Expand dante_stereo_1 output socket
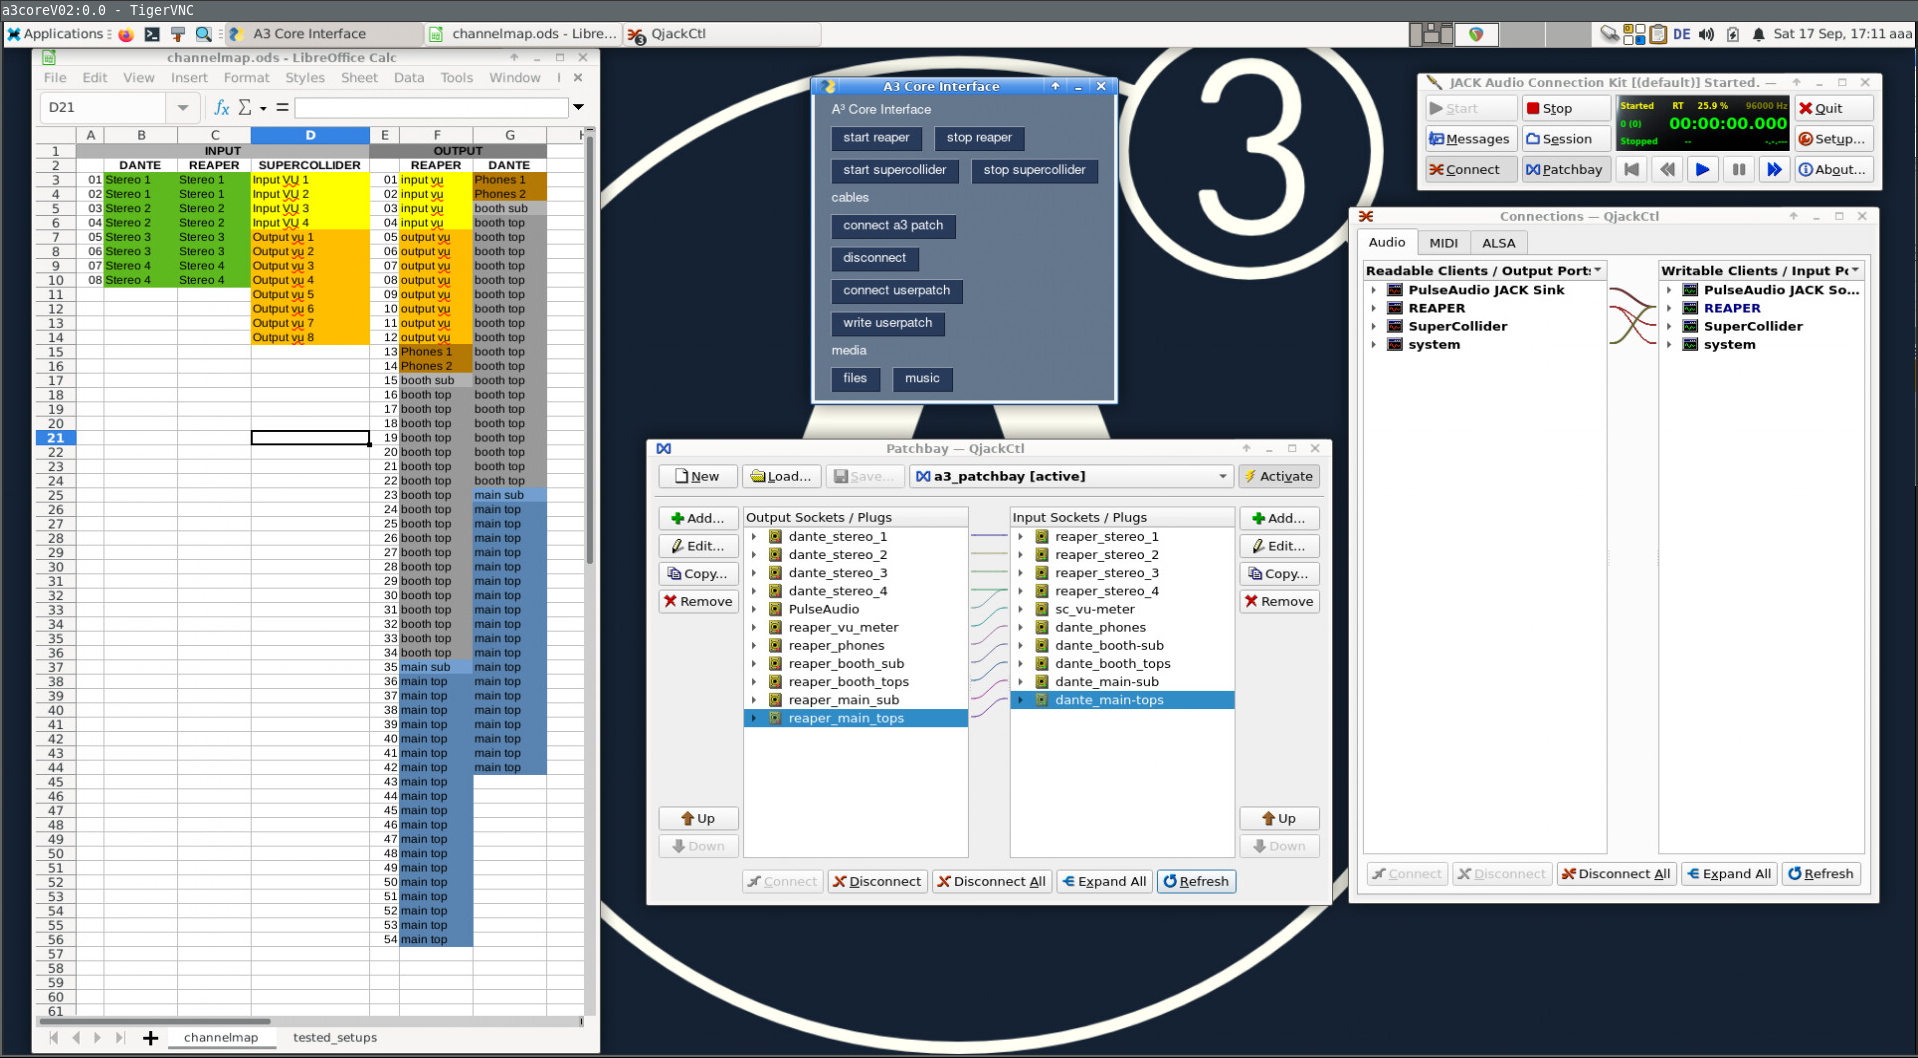Image resolution: width=1918 pixels, height=1058 pixels. point(754,537)
